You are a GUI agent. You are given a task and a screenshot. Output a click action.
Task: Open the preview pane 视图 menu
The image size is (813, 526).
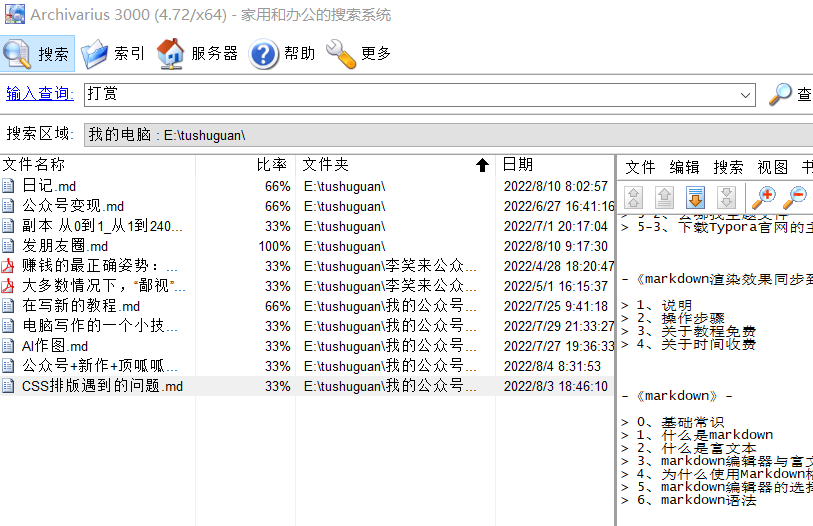click(773, 167)
